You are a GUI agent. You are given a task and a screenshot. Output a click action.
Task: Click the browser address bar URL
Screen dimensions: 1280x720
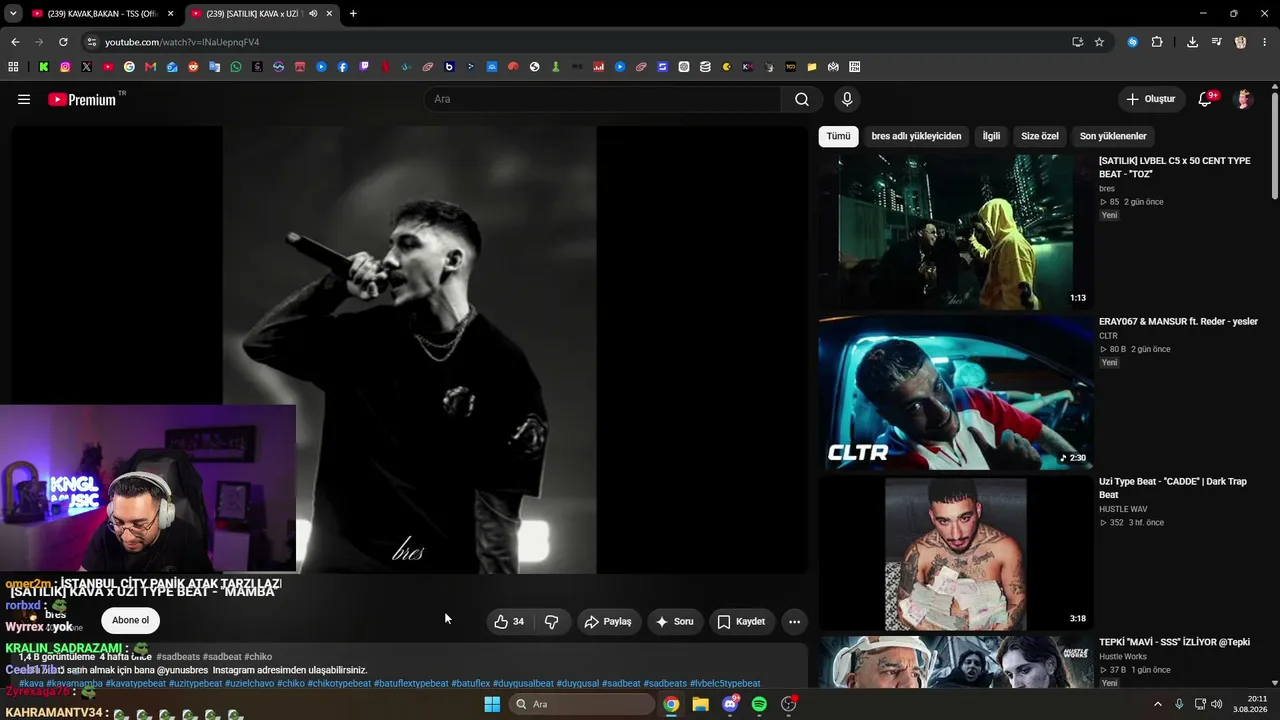(182, 42)
